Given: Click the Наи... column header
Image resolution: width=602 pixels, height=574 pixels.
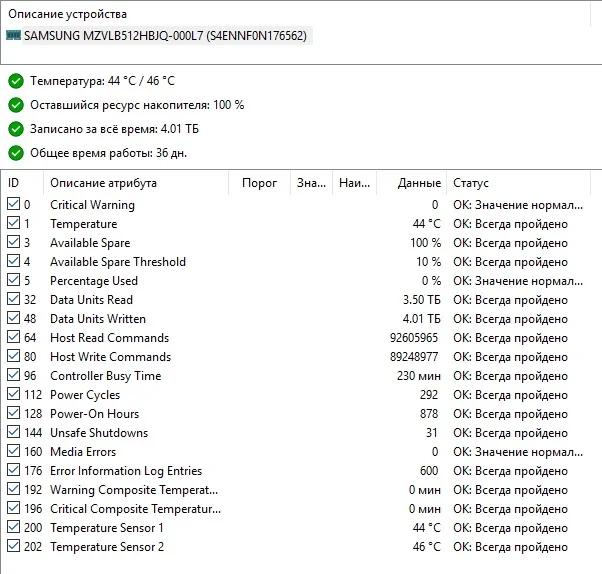Looking at the screenshot, I should point(354,183).
